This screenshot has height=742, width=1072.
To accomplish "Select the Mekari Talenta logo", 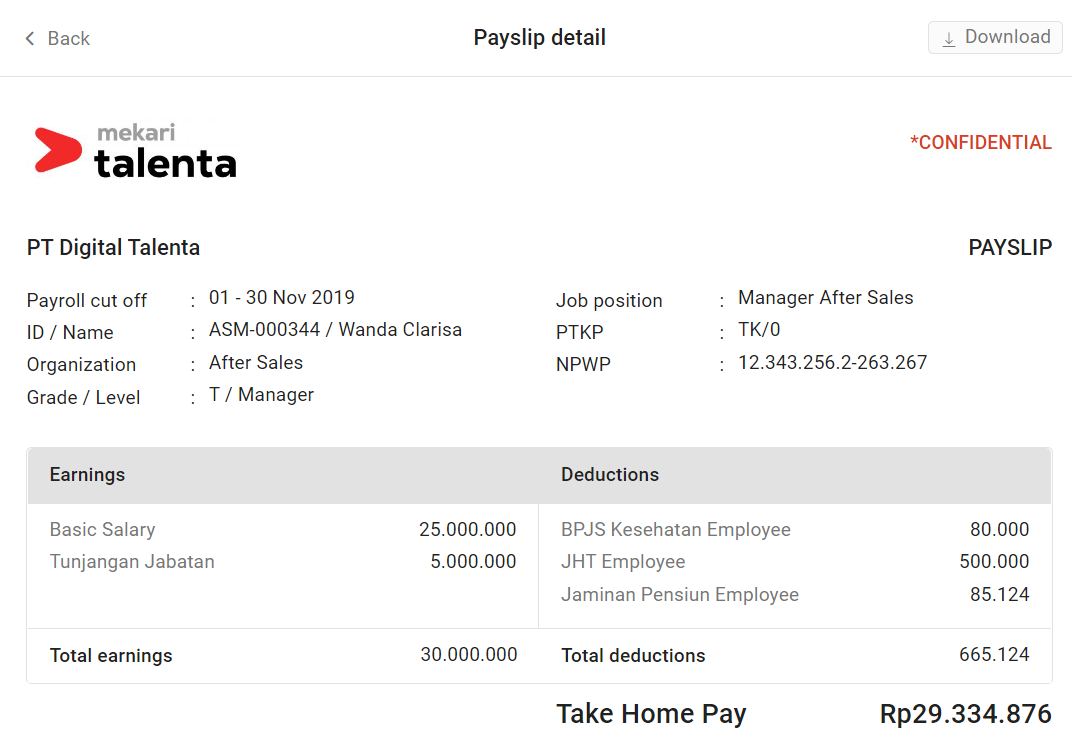I will [x=135, y=149].
